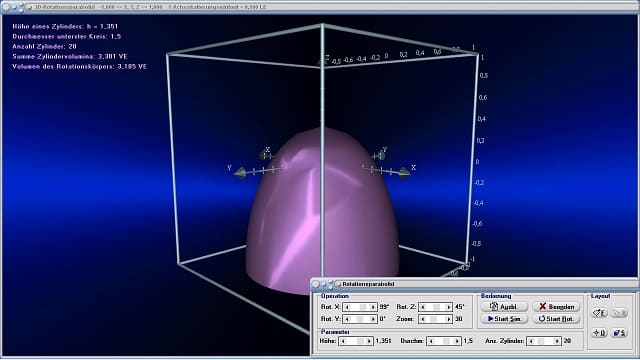
Task: Click the Rot. Z value 45°
Action: coord(459,307)
